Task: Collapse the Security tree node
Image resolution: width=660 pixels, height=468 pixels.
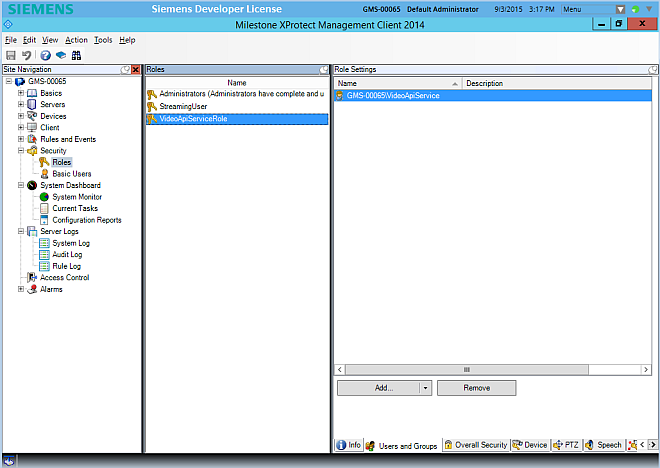Action: pyautogui.click(x=21, y=151)
